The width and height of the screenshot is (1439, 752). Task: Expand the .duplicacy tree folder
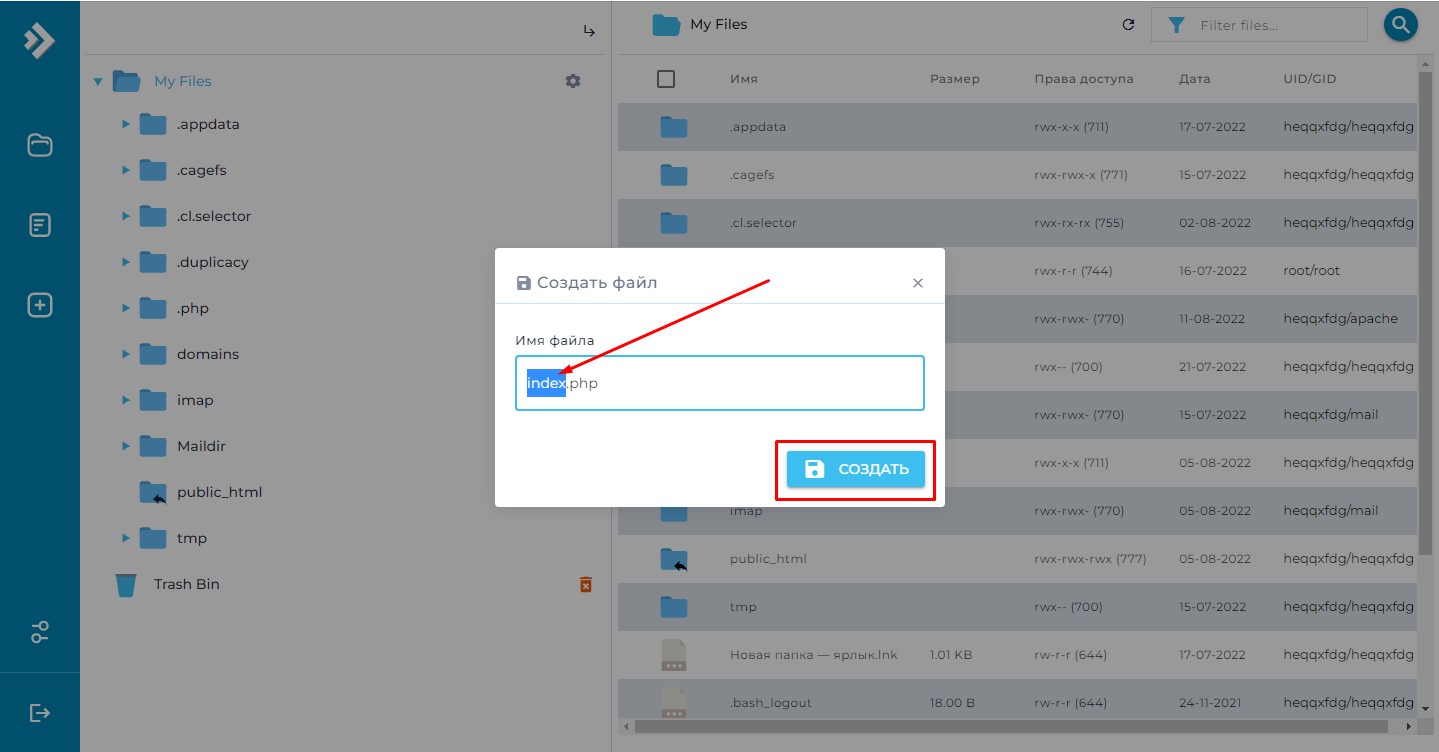[126, 262]
